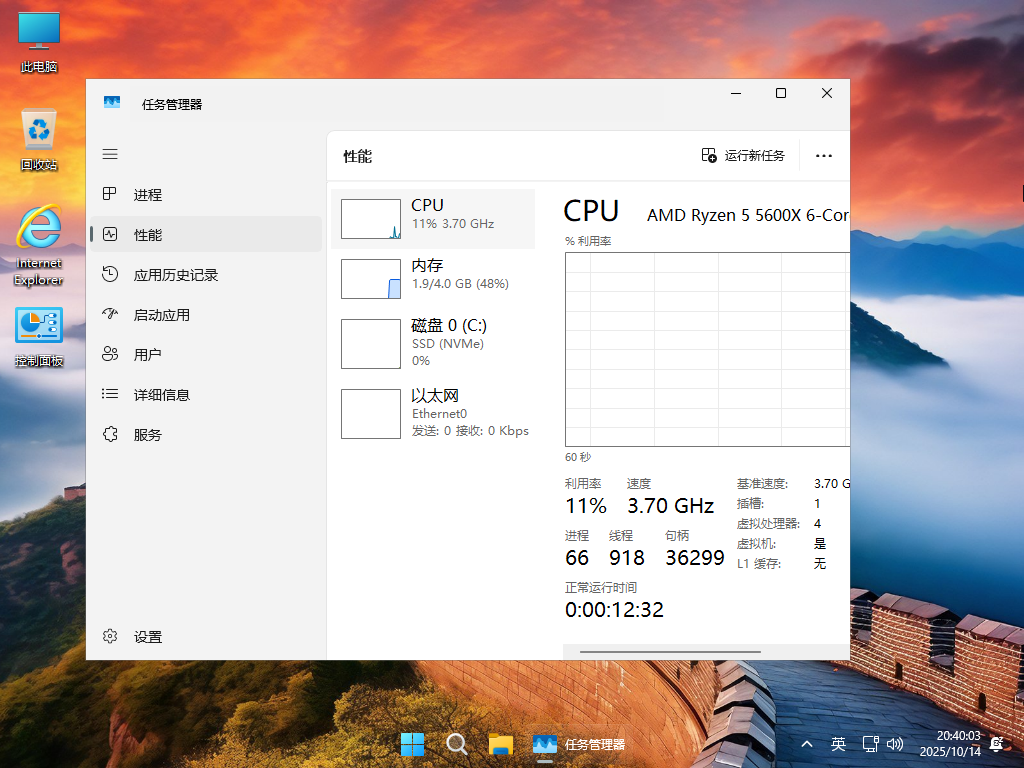This screenshot has height=768, width=1024.
Task: Open the 英 input language indicator
Action: (x=838, y=744)
